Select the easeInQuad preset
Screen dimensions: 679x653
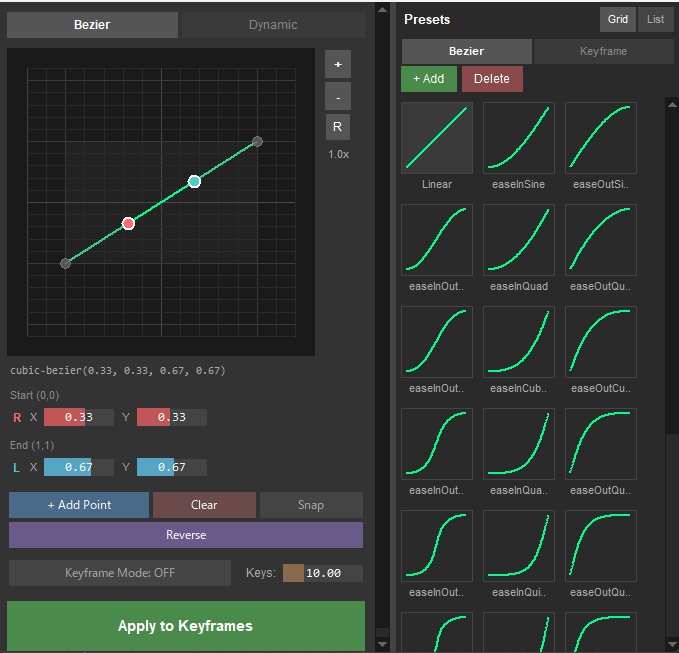(518, 239)
